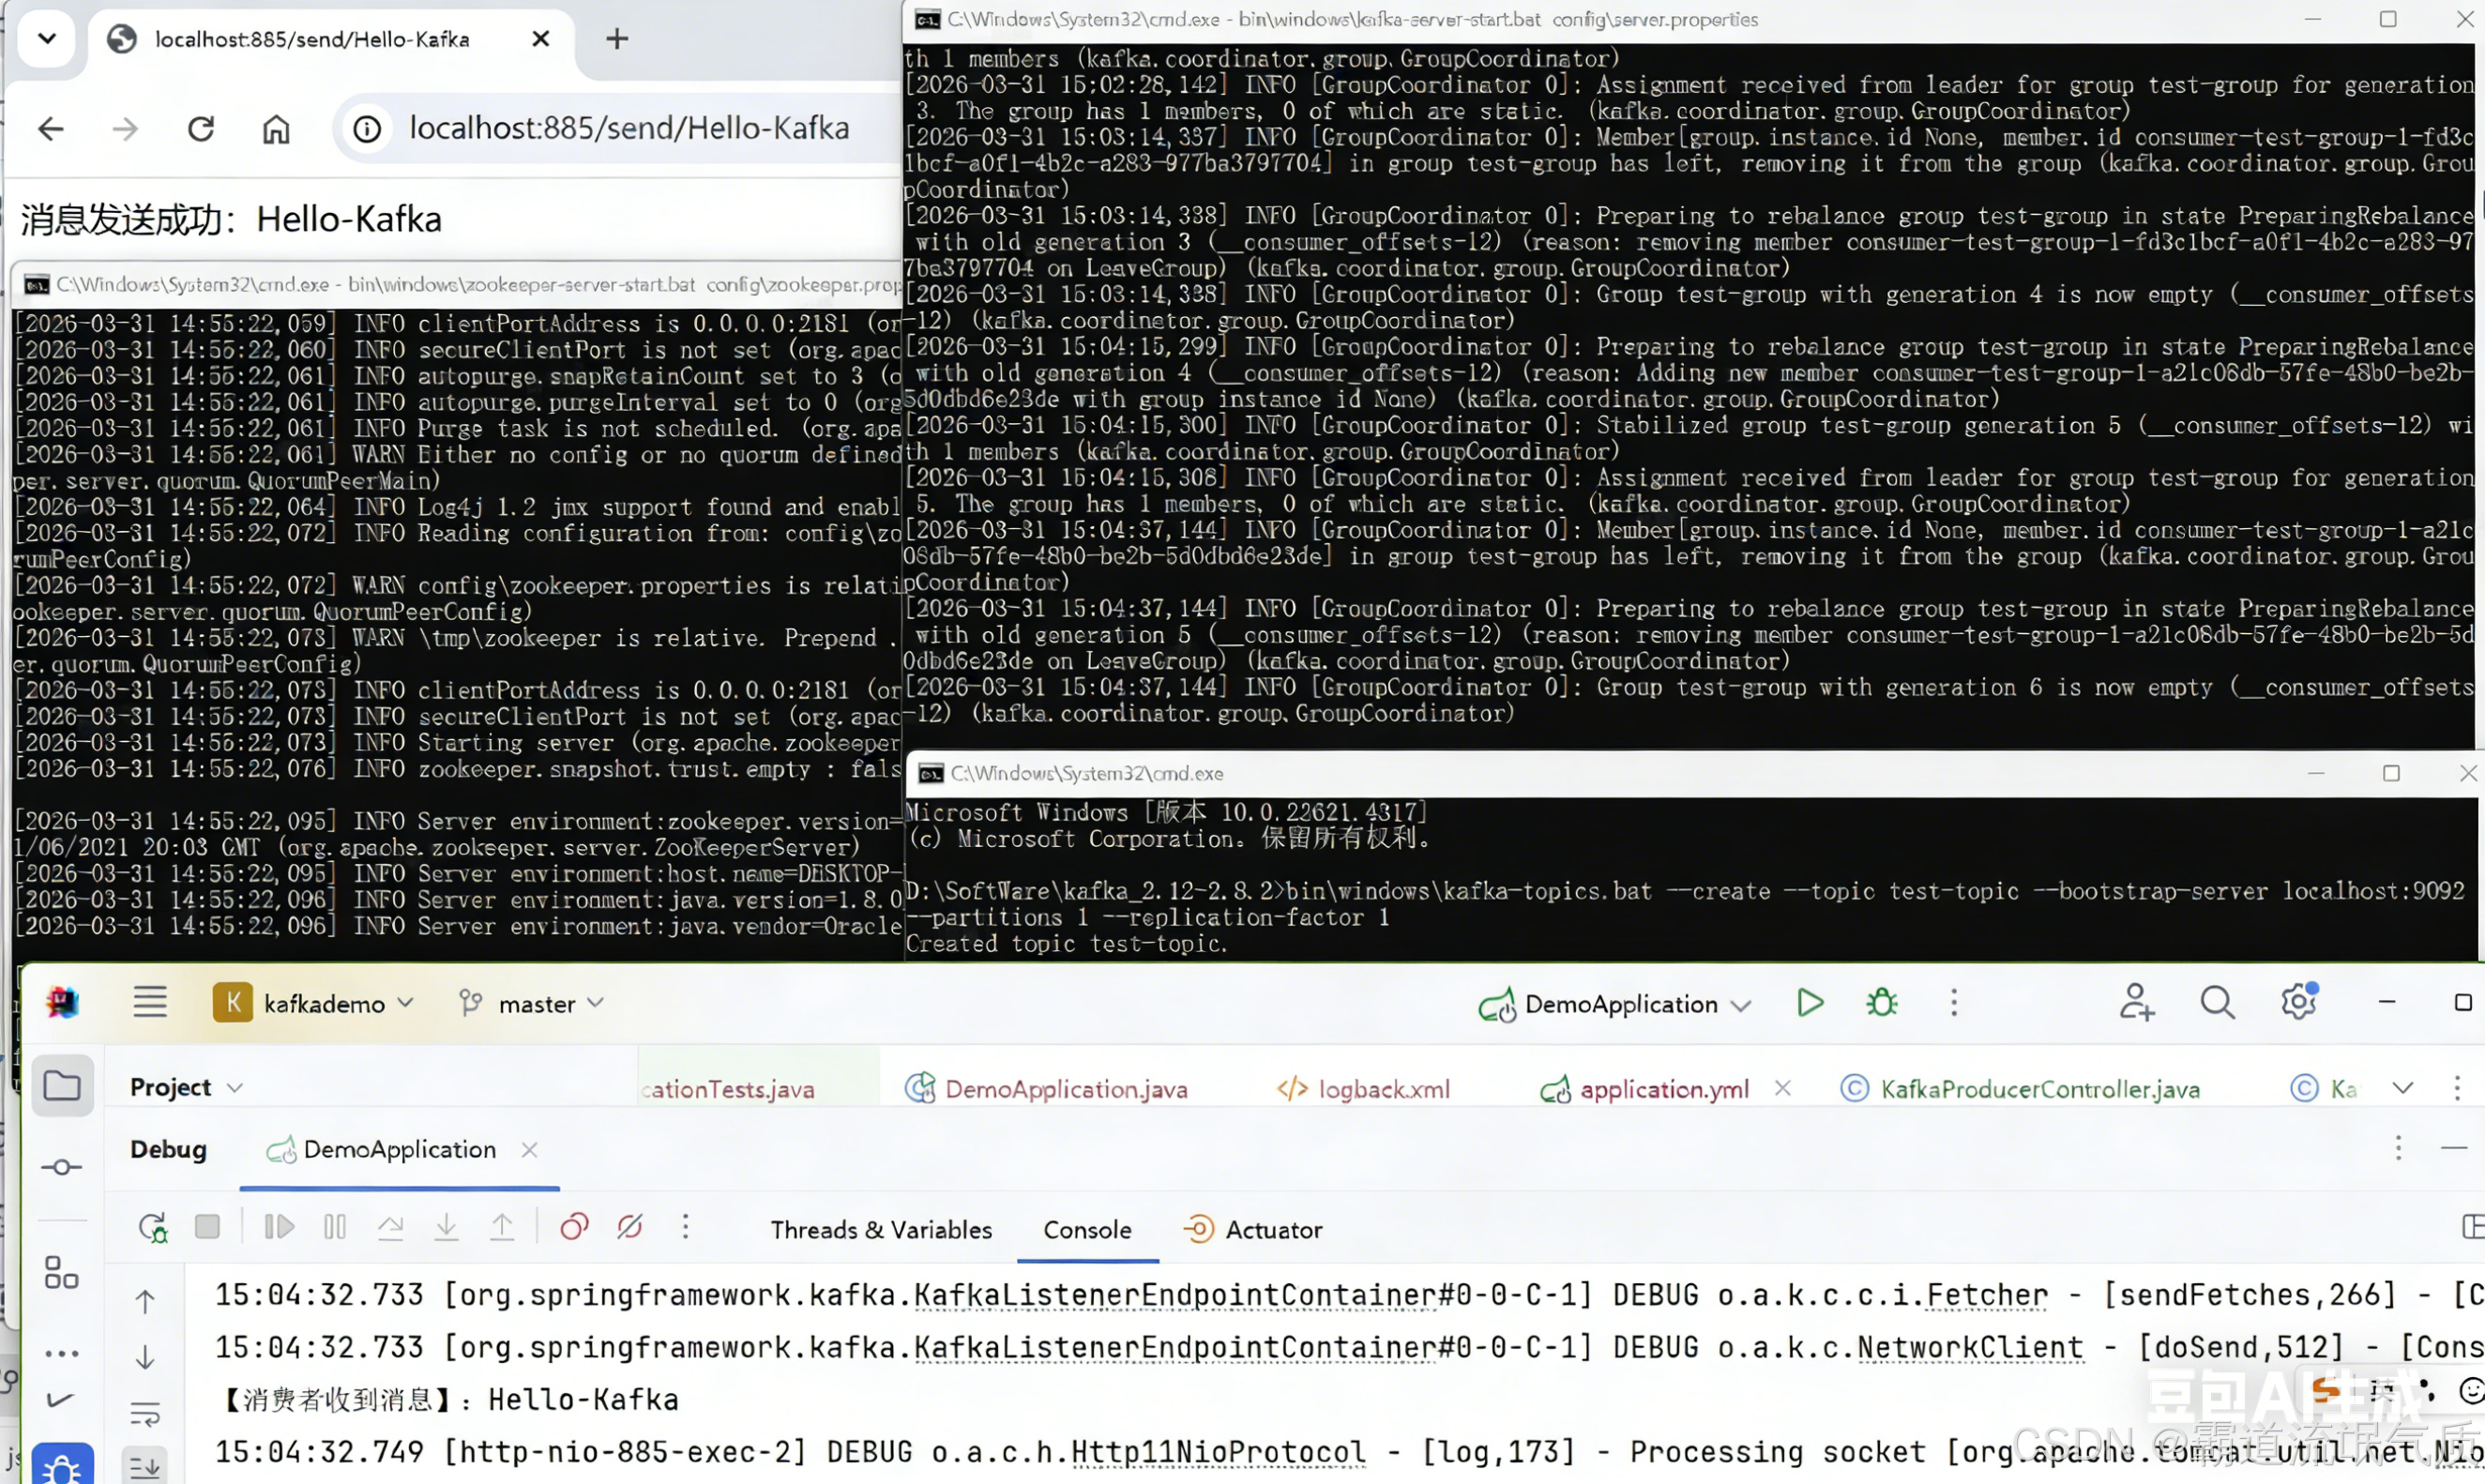Click the View Breakpoints icon
Image resolution: width=2485 pixels, height=1484 pixels.
pos(574,1227)
